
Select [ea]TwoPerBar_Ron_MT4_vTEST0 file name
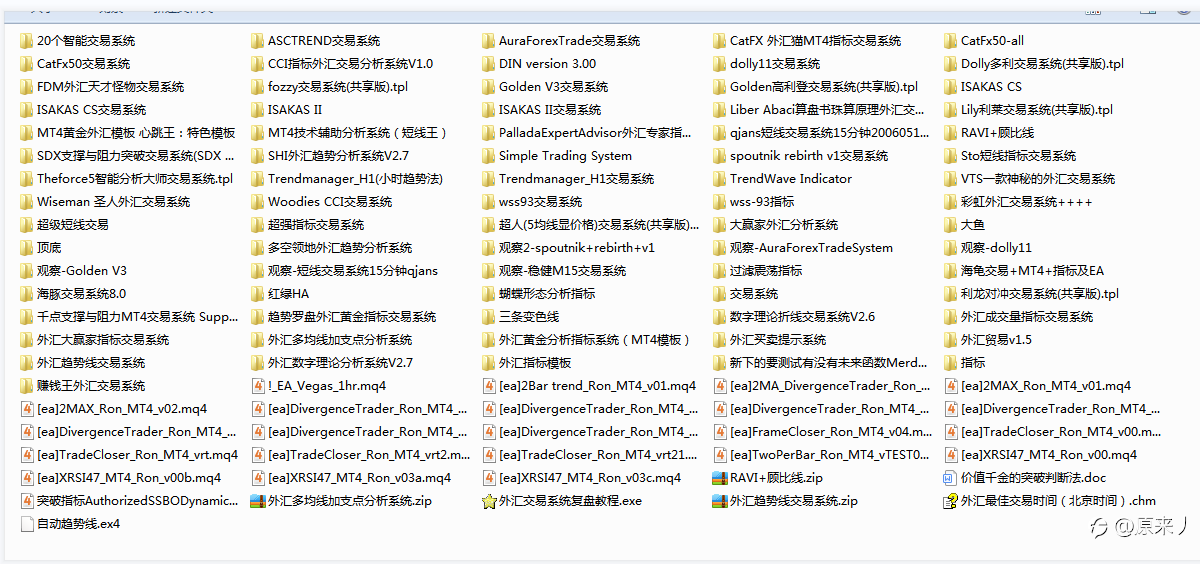tap(830, 455)
